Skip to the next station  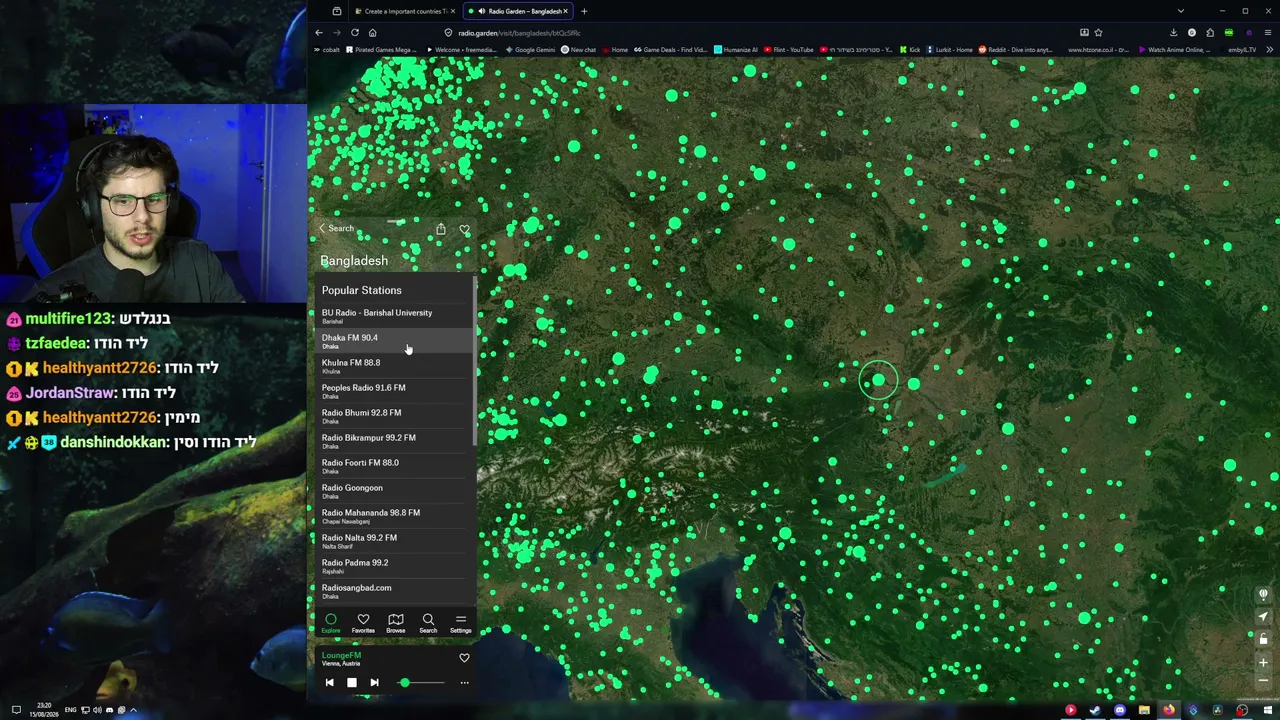[x=374, y=683]
